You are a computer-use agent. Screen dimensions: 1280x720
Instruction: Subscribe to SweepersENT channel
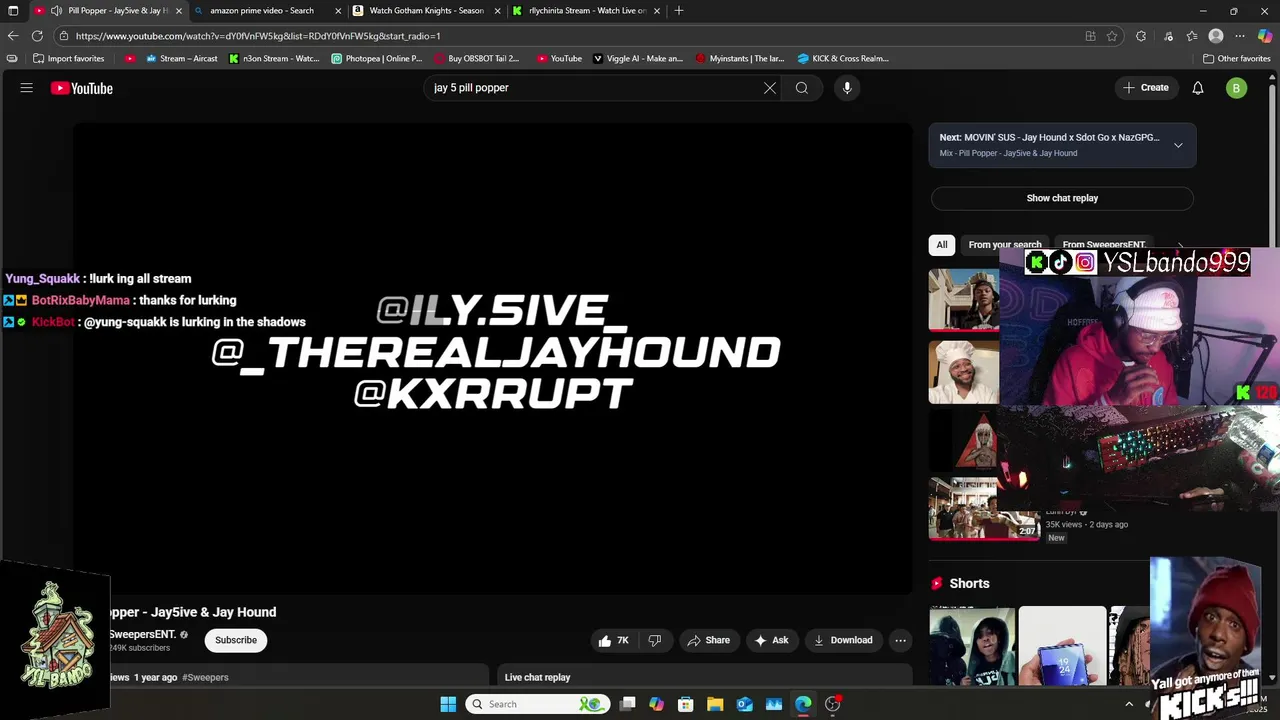coord(236,640)
